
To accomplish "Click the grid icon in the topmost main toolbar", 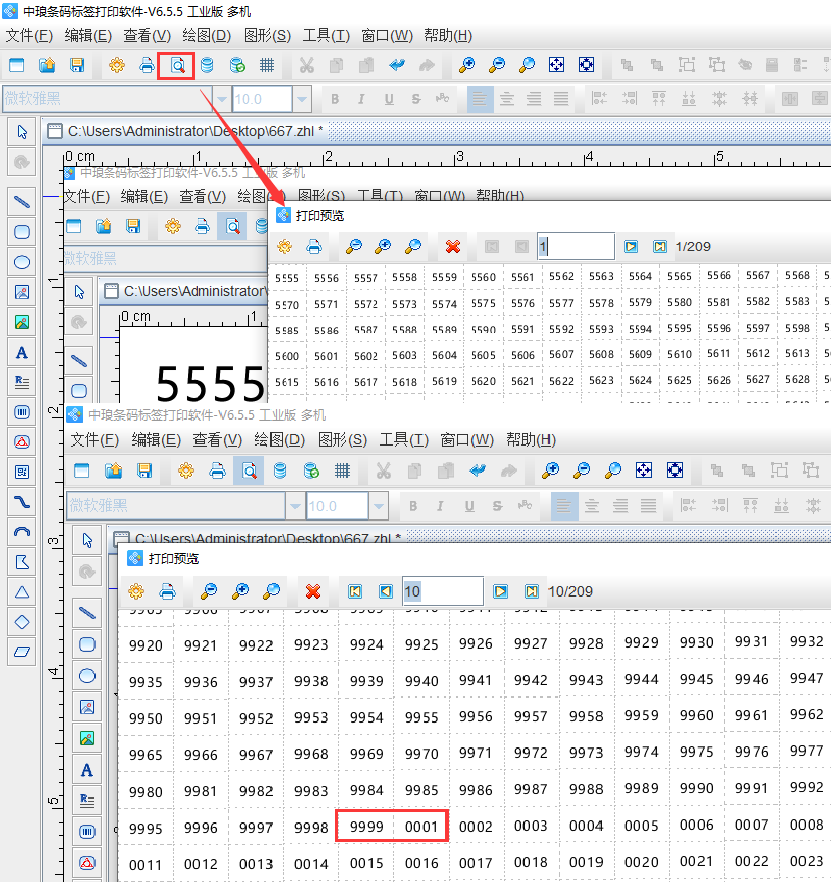I will (x=267, y=66).
